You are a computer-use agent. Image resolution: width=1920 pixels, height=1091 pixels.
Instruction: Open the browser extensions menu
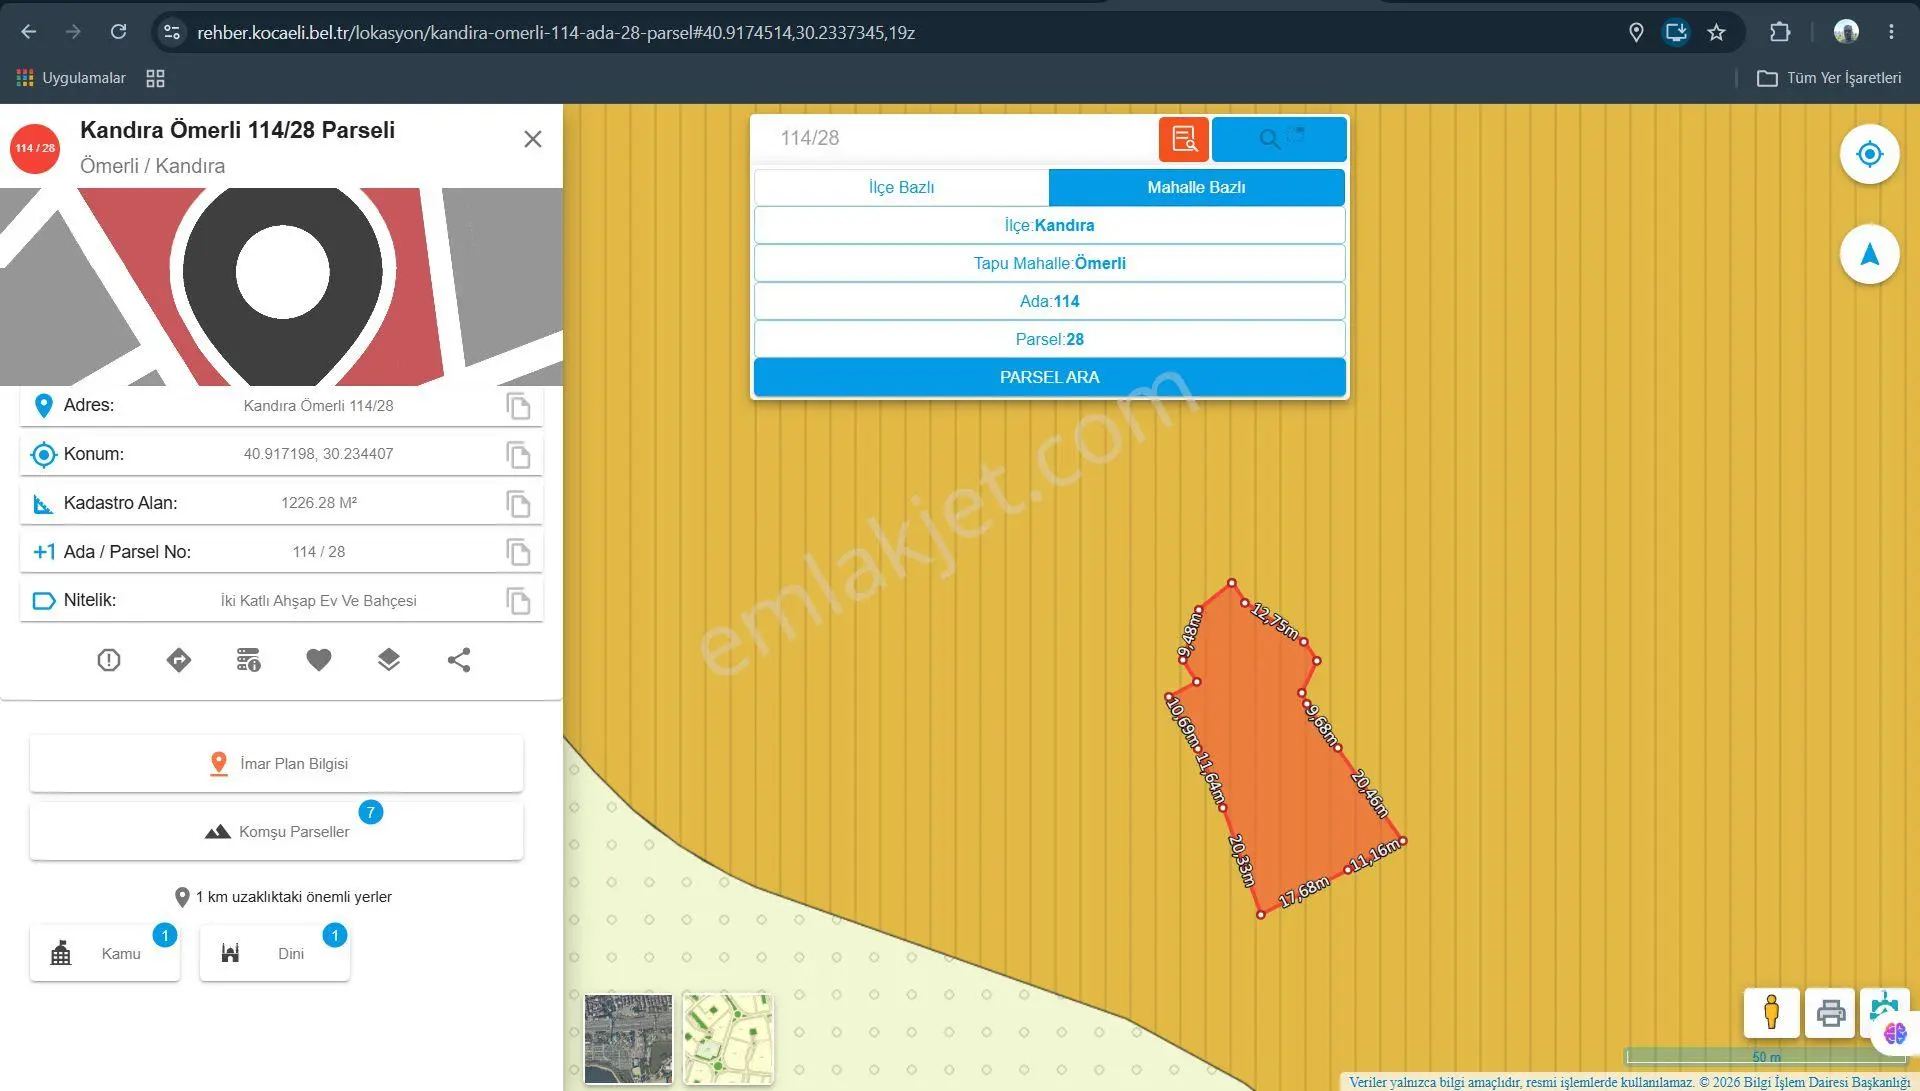[x=1780, y=32]
